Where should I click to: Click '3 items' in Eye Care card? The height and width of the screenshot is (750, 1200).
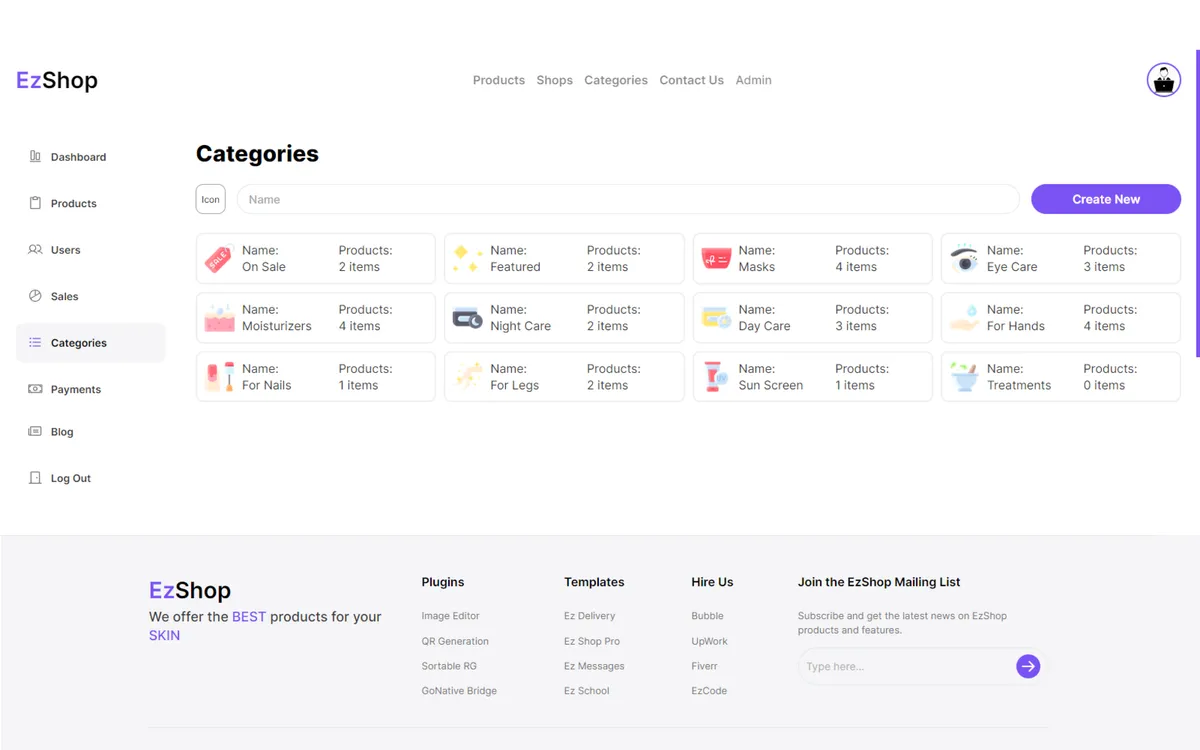1104,267
